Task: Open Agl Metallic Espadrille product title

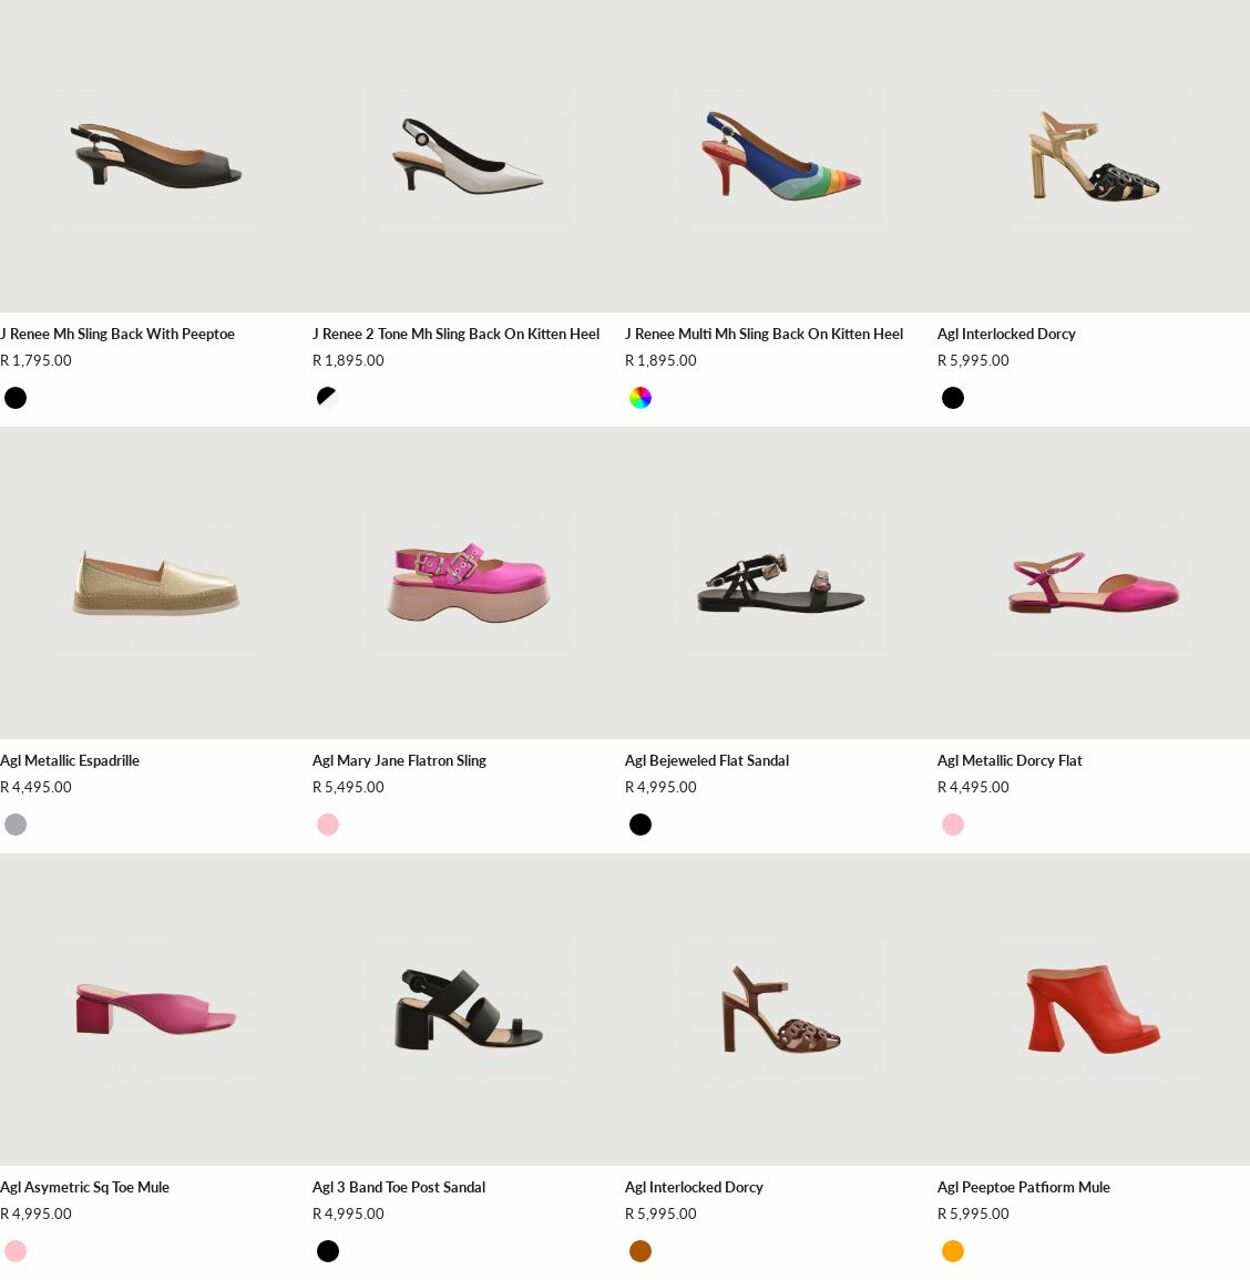Action: 70,761
